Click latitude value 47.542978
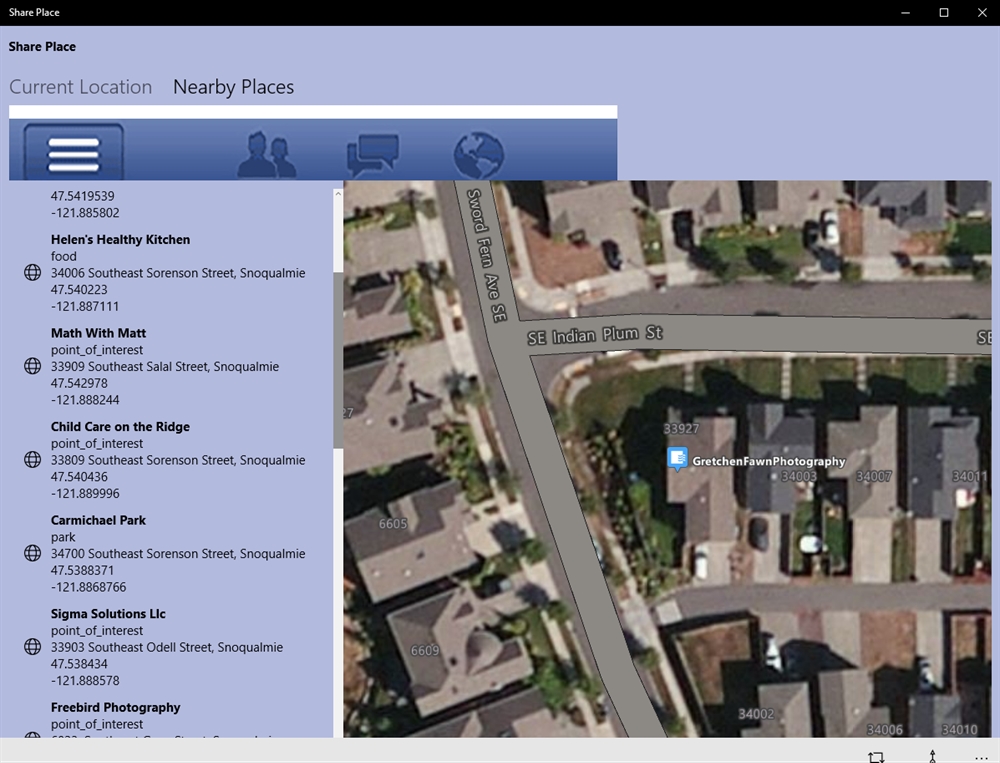The image size is (1000, 763). tap(79, 383)
